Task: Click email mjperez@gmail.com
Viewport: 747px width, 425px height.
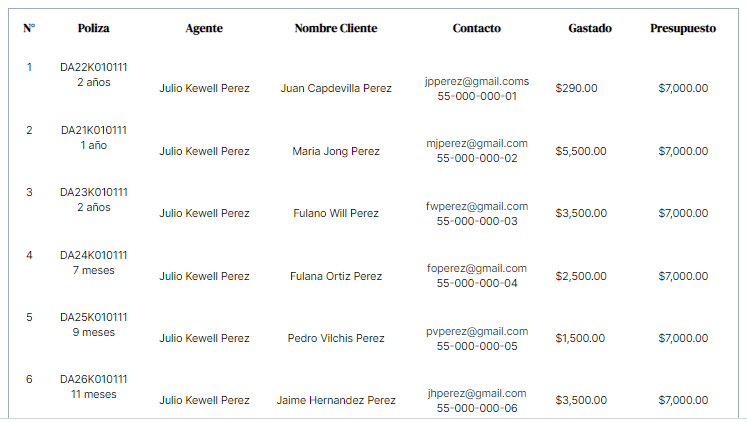Action: tap(477, 143)
